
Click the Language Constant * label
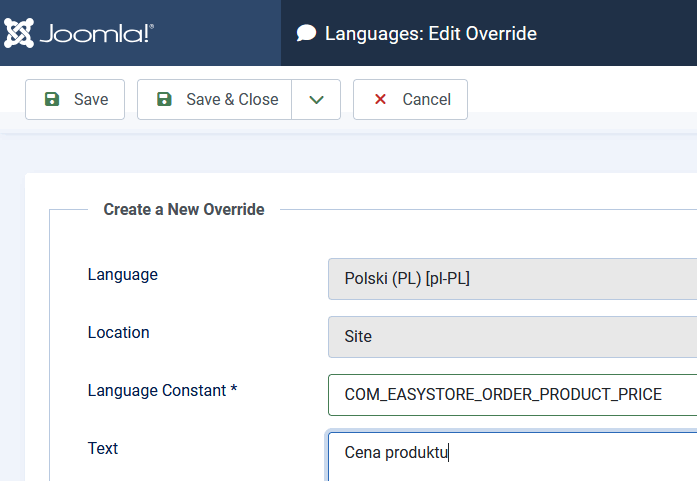click(162, 391)
